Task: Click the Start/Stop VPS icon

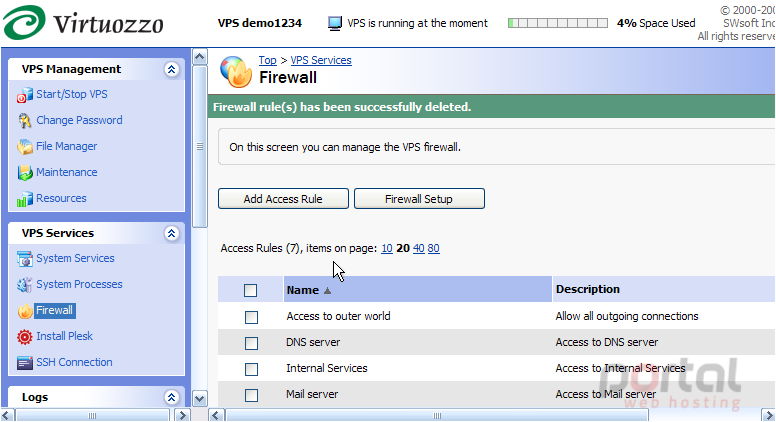Action: coord(25,95)
